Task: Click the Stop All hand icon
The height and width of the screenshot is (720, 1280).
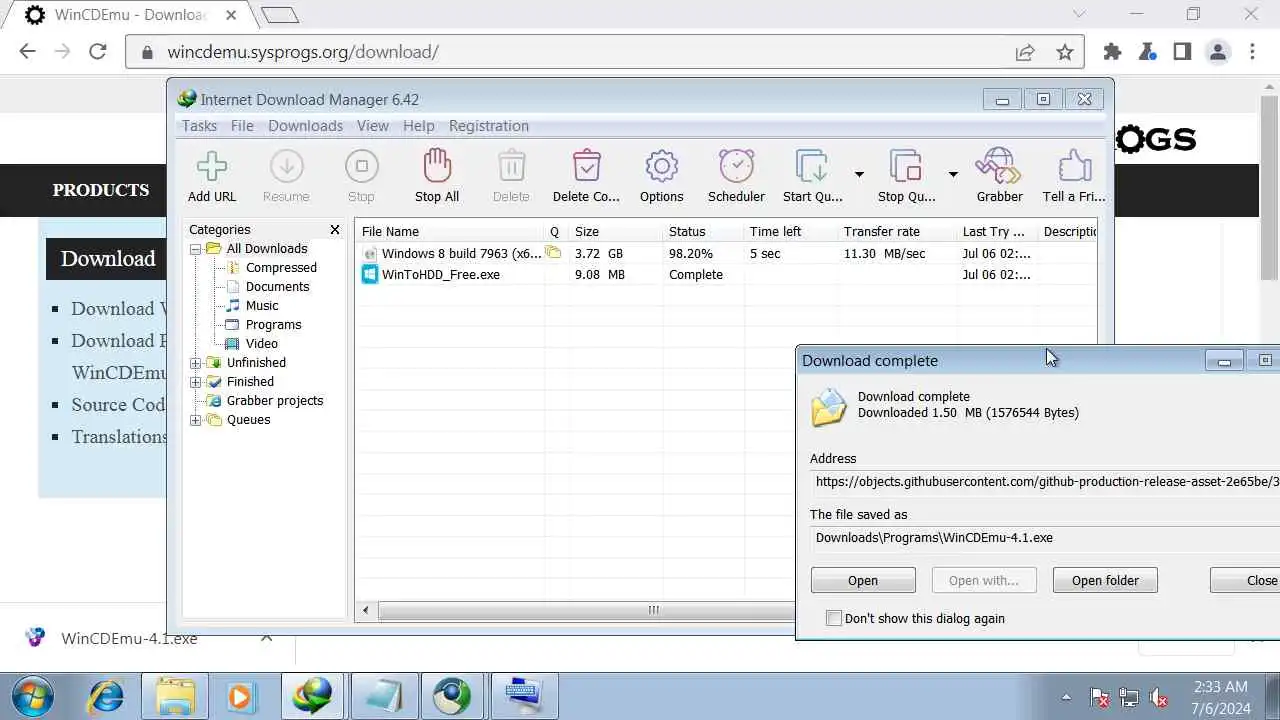Action: (437, 167)
